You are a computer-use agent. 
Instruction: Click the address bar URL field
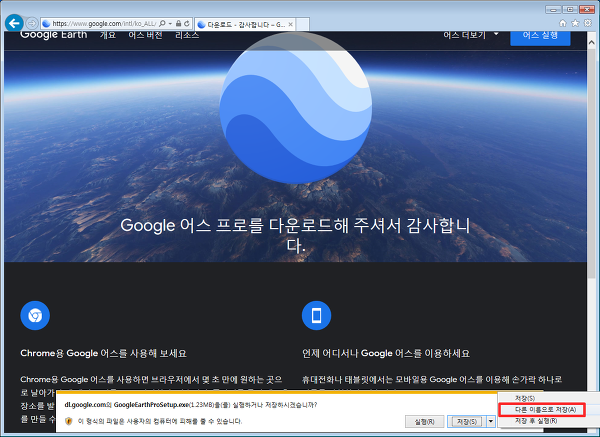[x=103, y=24]
